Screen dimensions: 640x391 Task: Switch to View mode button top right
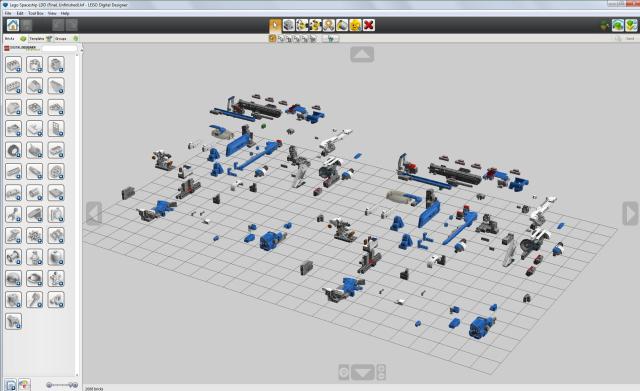pos(618,25)
